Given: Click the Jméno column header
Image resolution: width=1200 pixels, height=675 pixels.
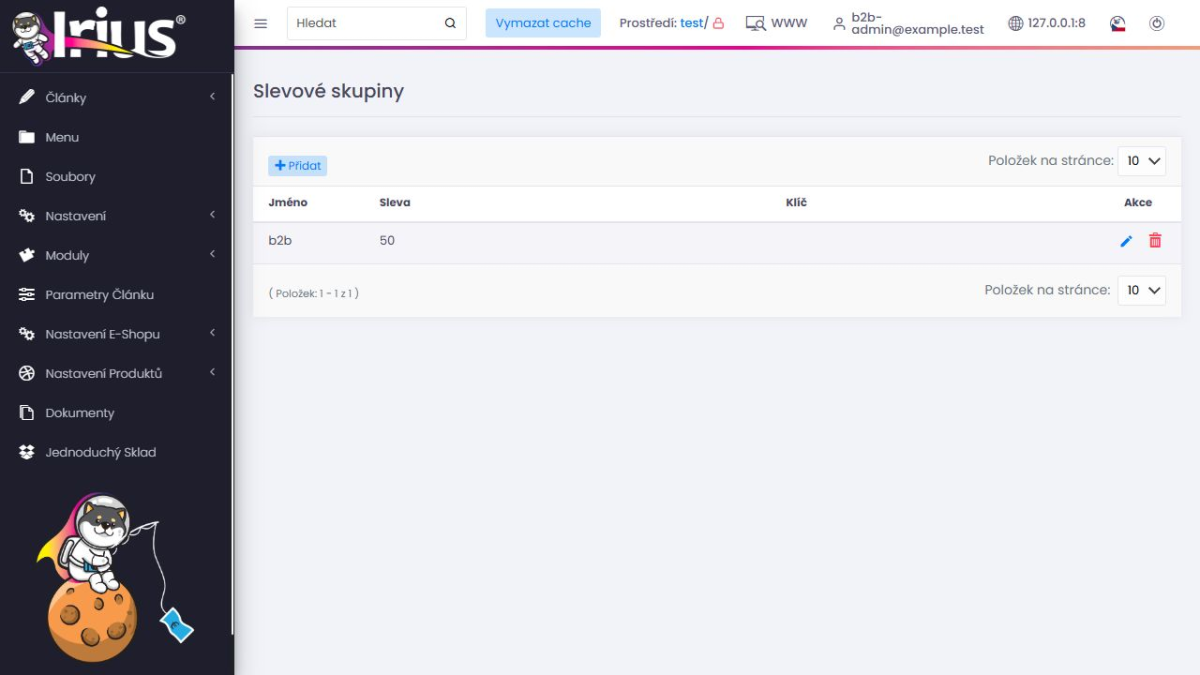Looking at the screenshot, I should coord(288,202).
